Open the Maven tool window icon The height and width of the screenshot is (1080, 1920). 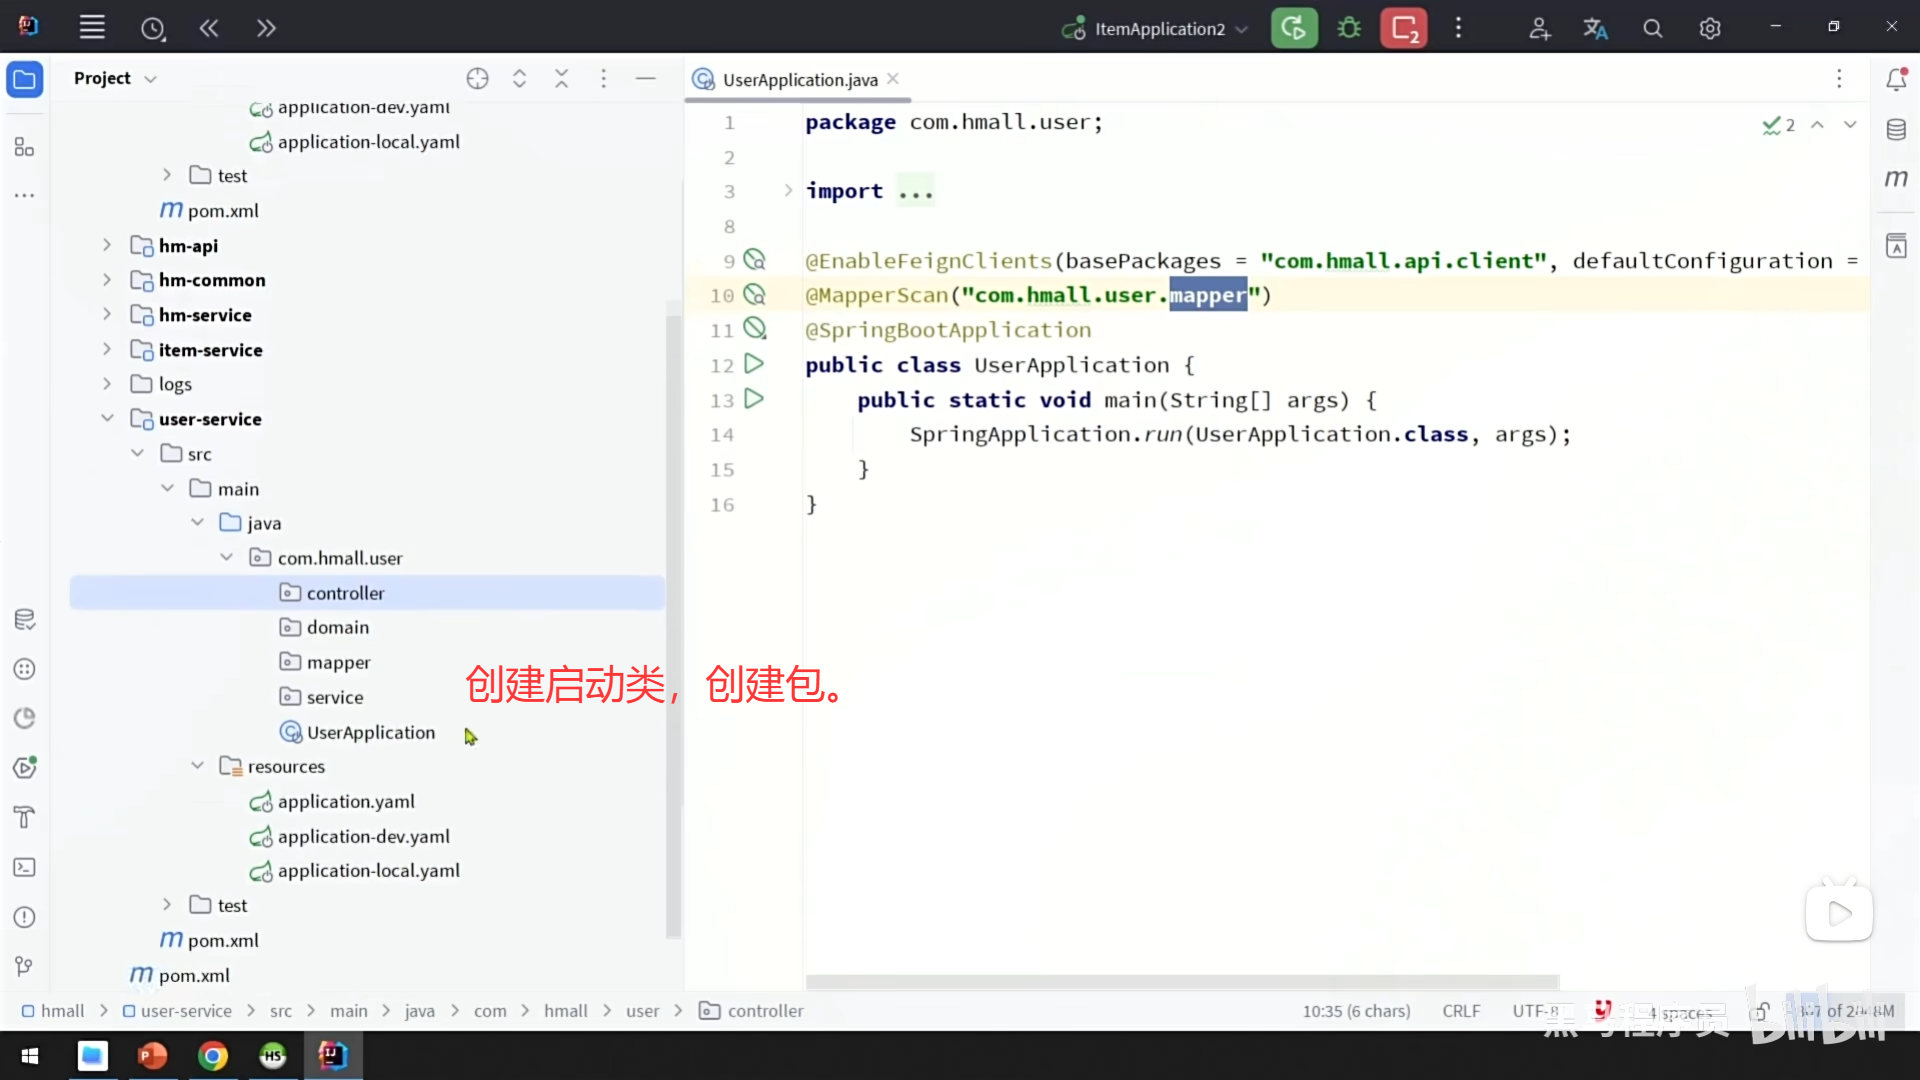pyautogui.click(x=1896, y=178)
